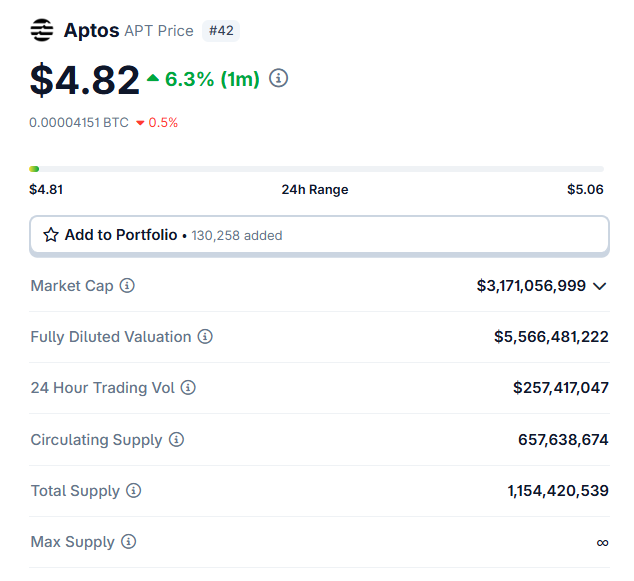Open the Max Supply info icon

click(129, 541)
